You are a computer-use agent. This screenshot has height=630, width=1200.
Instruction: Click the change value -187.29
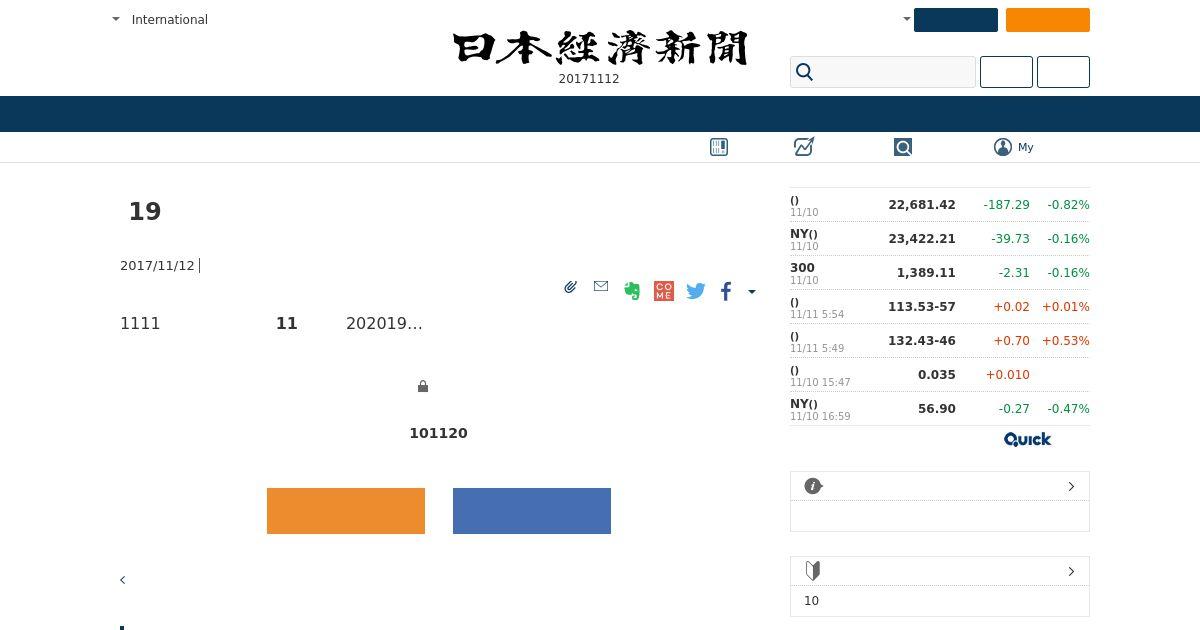click(1006, 204)
